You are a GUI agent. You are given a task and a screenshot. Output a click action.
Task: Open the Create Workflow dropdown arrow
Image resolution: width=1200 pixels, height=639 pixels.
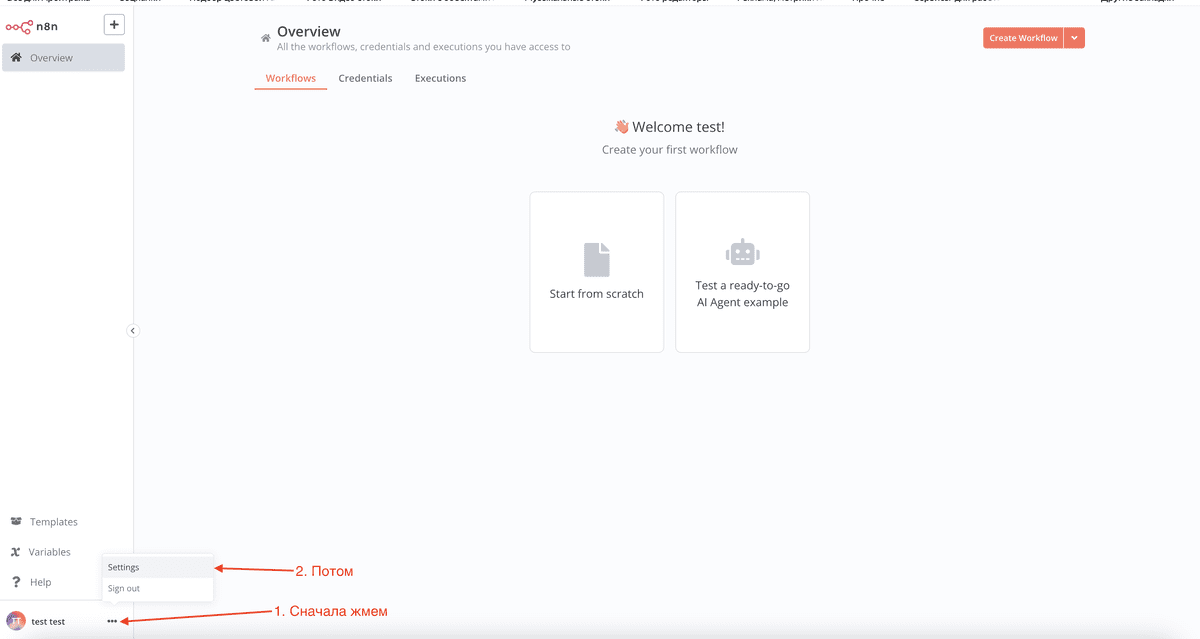click(x=1074, y=37)
